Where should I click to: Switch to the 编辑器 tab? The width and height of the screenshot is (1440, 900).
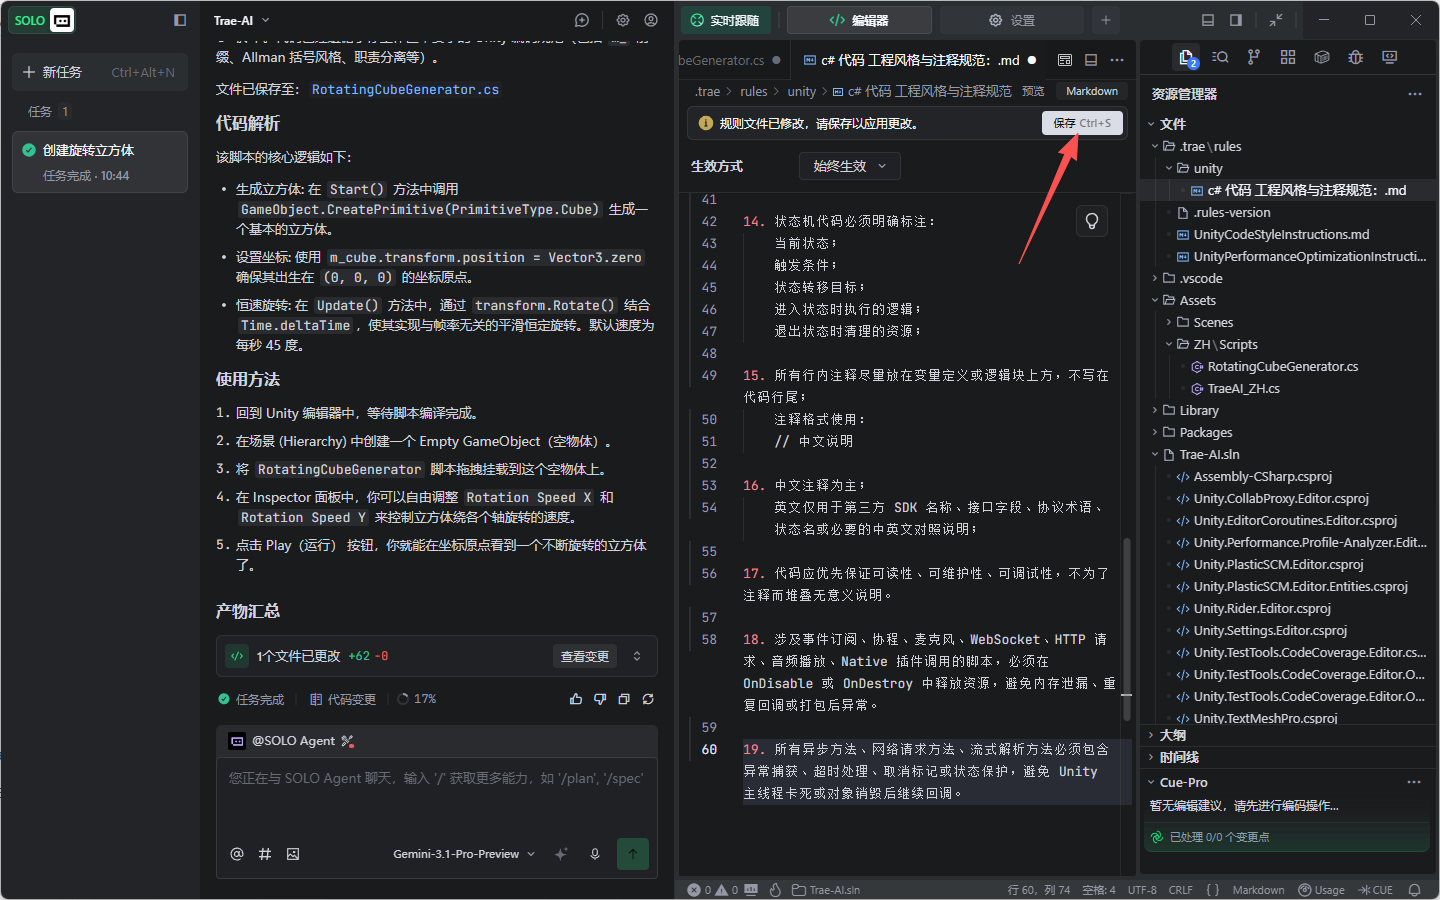click(859, 20)
